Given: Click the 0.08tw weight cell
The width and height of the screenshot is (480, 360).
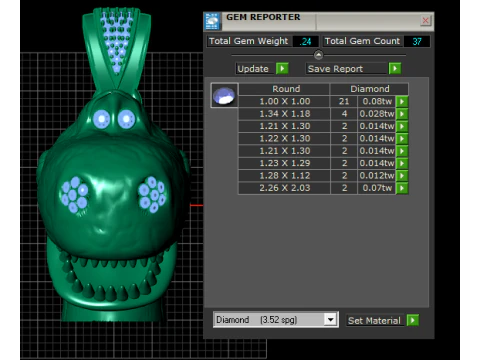Looking at the screenshot, I should pyautogui.click(x=377, y=101).
